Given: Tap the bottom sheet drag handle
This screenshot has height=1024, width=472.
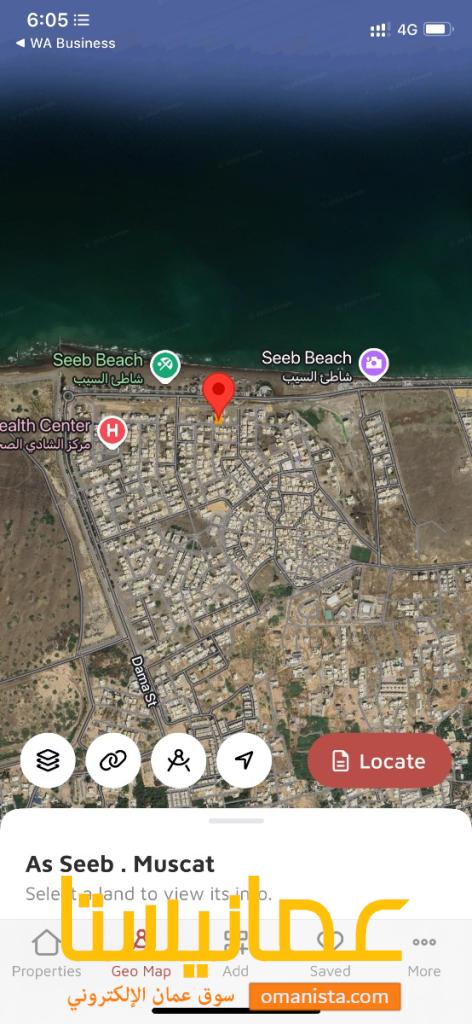Looking at the screenshot, I should tap(236, 820).
